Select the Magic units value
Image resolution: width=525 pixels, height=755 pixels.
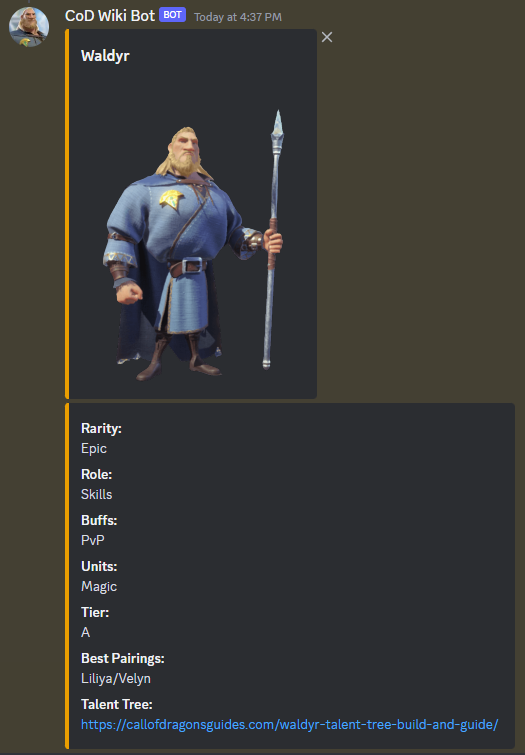click(x=99, y=586)
